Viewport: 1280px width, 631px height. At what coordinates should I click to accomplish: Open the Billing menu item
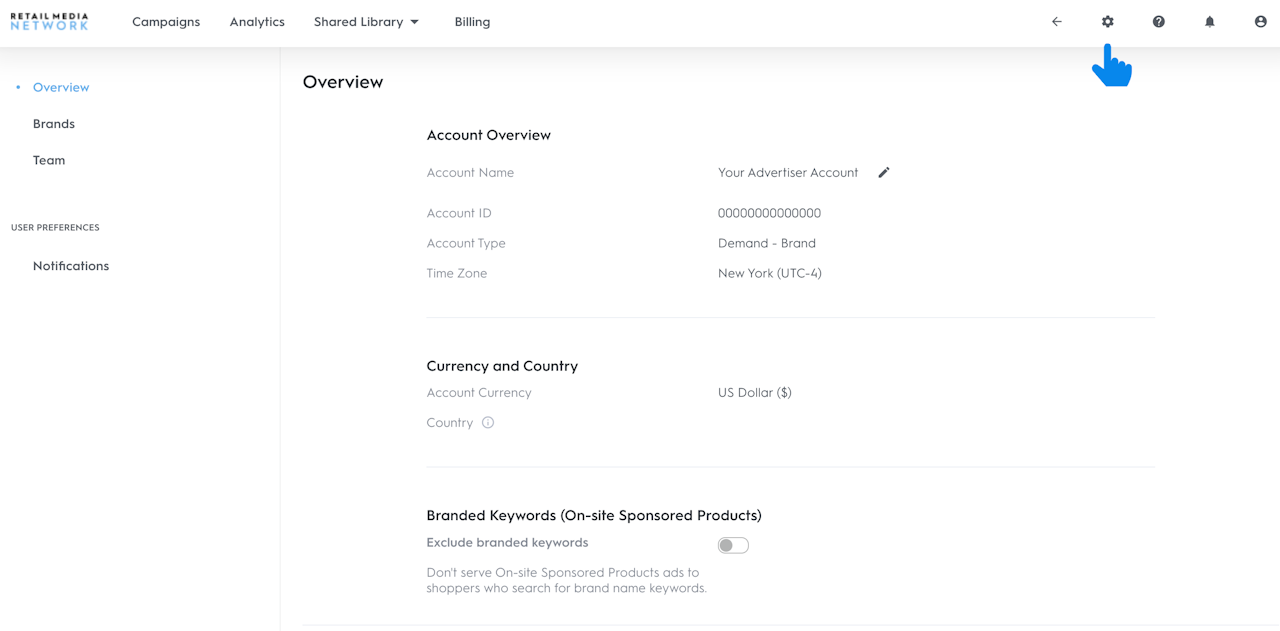472,22
